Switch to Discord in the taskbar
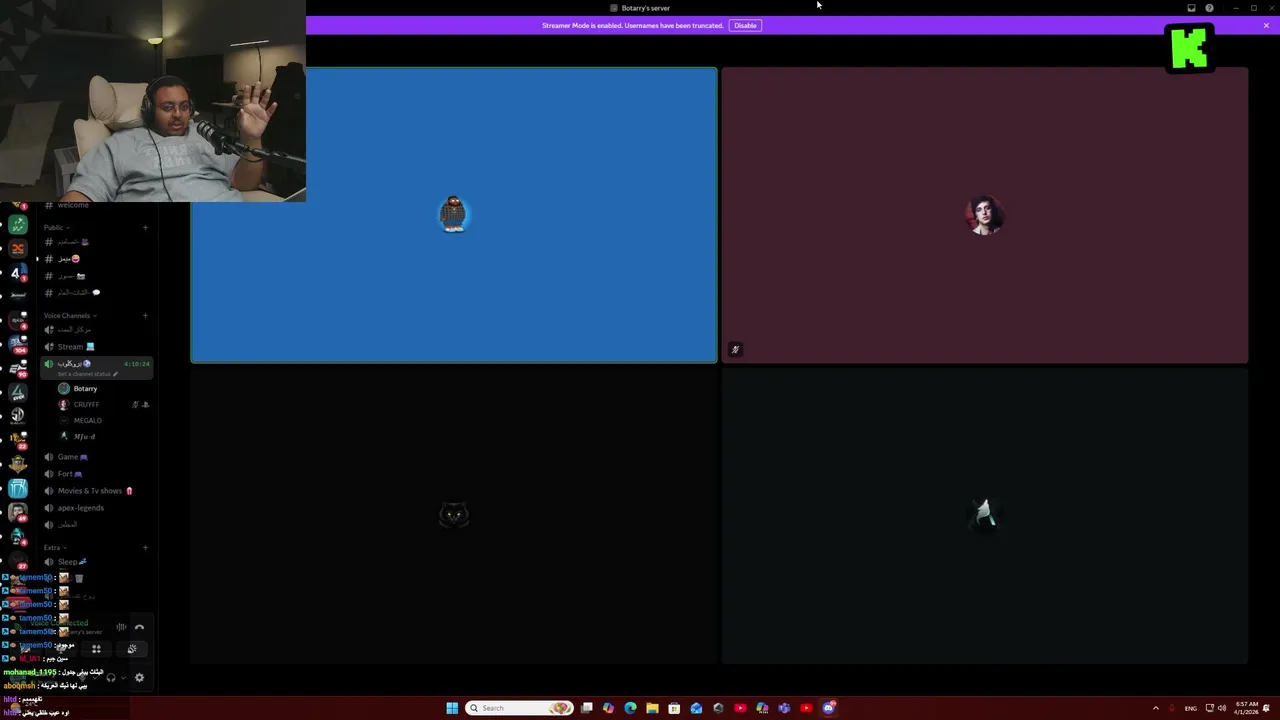The width and height of the screenshot is (1280, 720). coord(828,708)
